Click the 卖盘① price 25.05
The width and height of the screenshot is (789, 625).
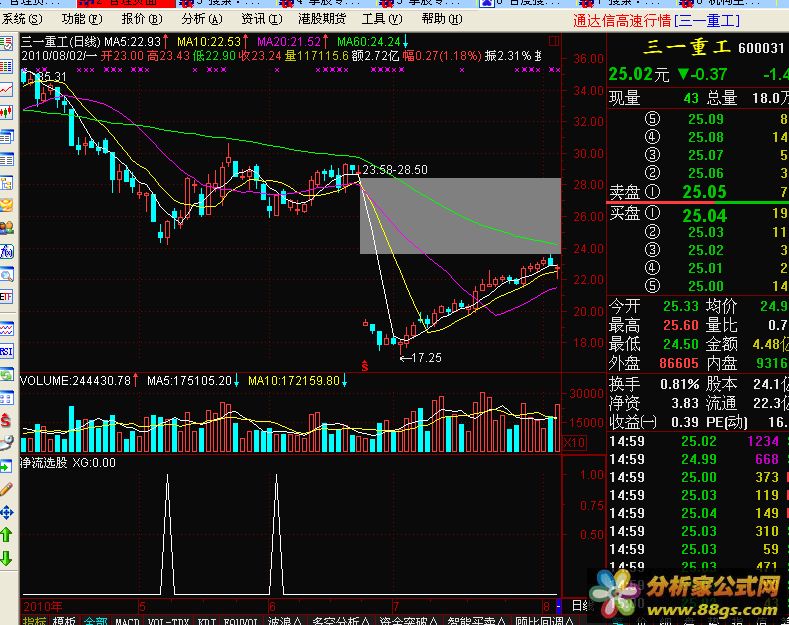704,192
